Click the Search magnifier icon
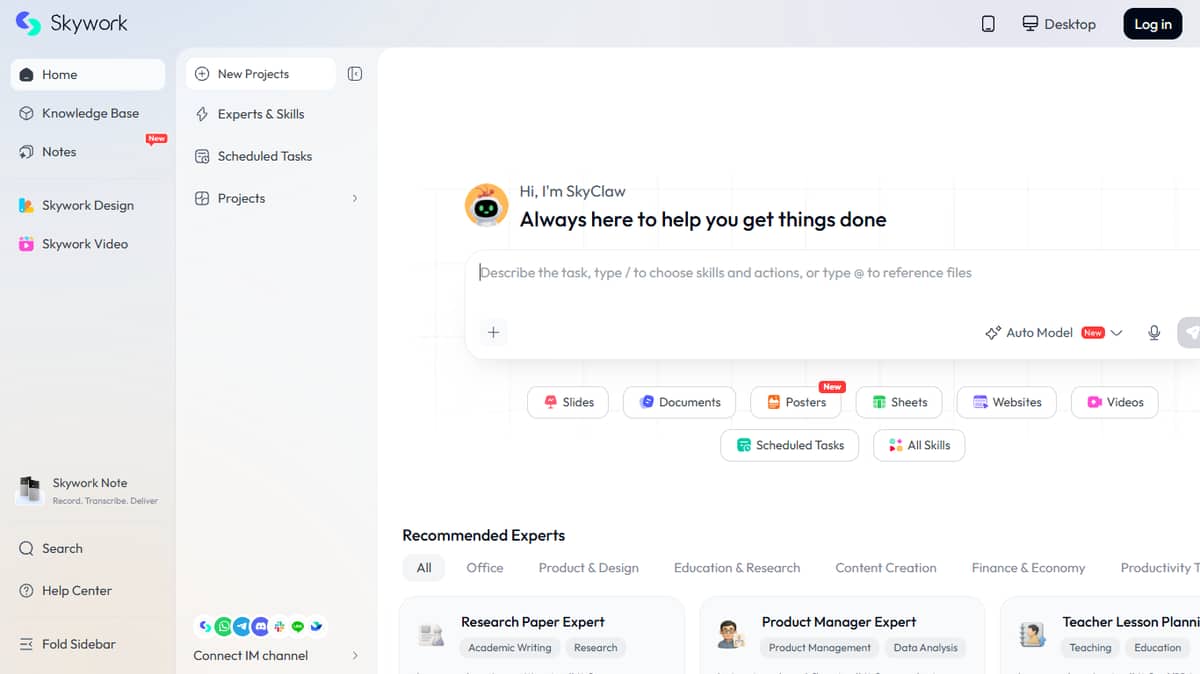This screenshot has height=674, width=1200. click(27, 548)
